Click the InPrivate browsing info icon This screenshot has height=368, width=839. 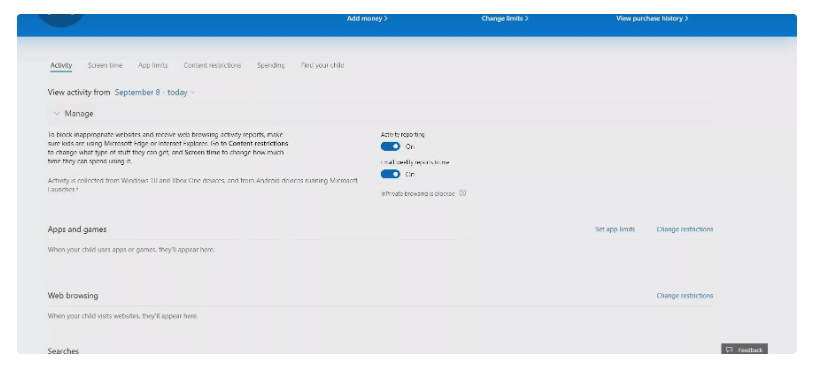(x=463, y=193)
